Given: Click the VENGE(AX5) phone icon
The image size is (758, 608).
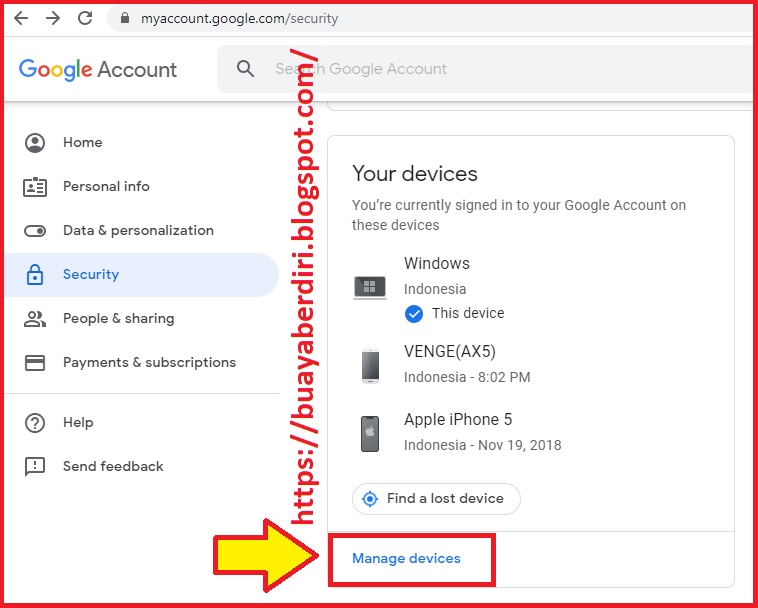Looking at the screenshot, I should pos(370,366).
